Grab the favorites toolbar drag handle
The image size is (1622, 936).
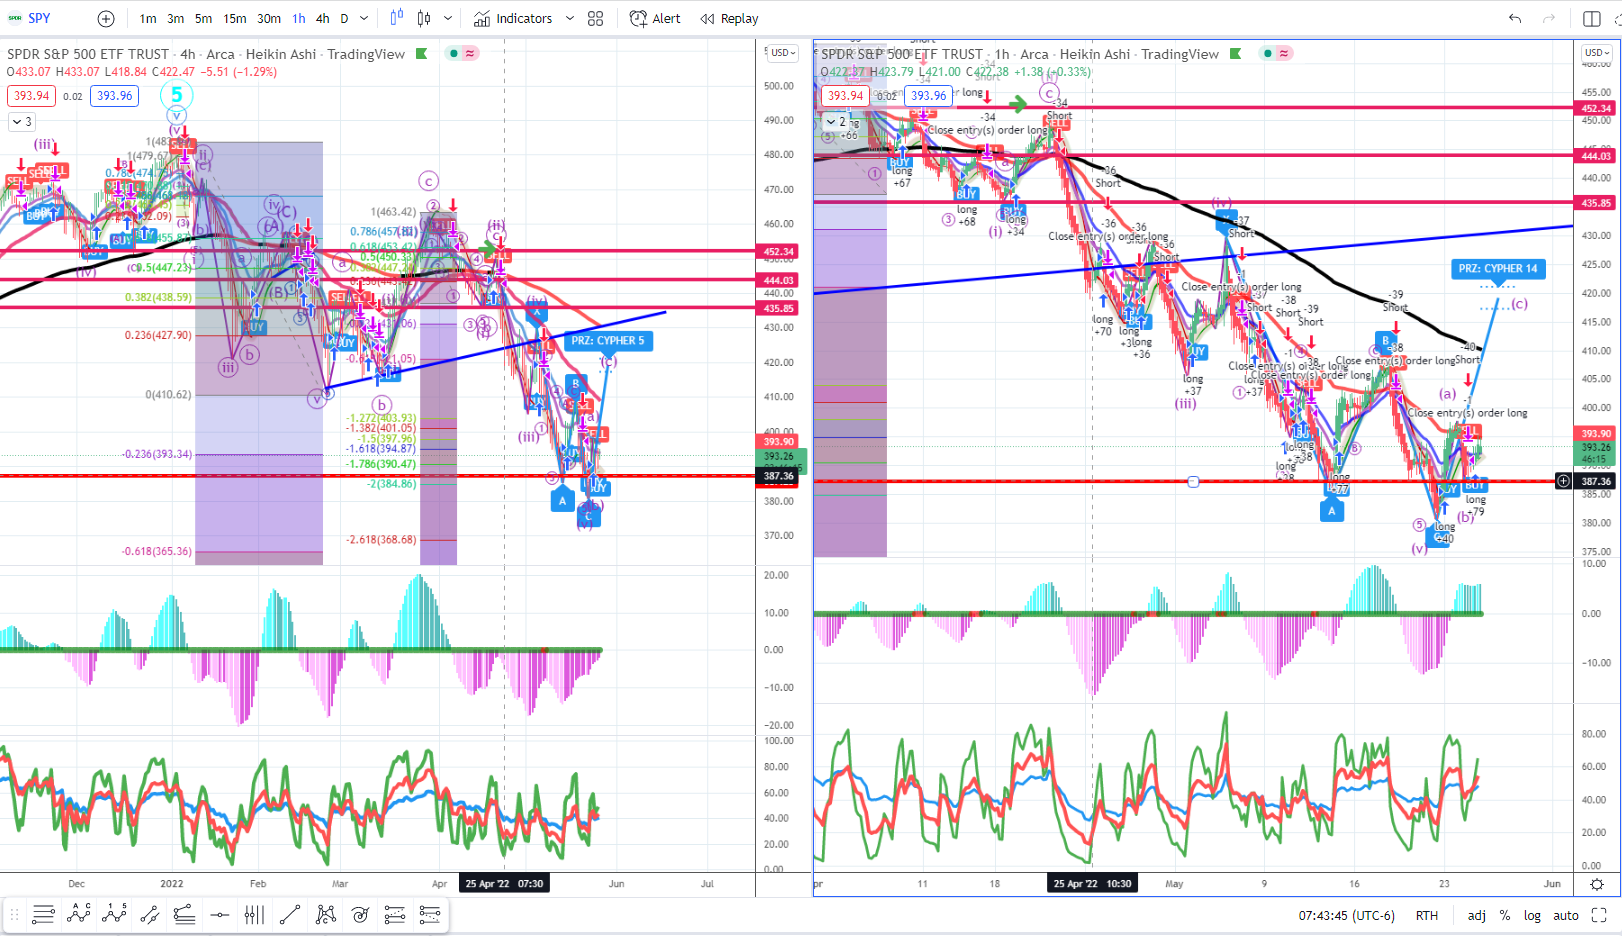click(x=14, y=914)
